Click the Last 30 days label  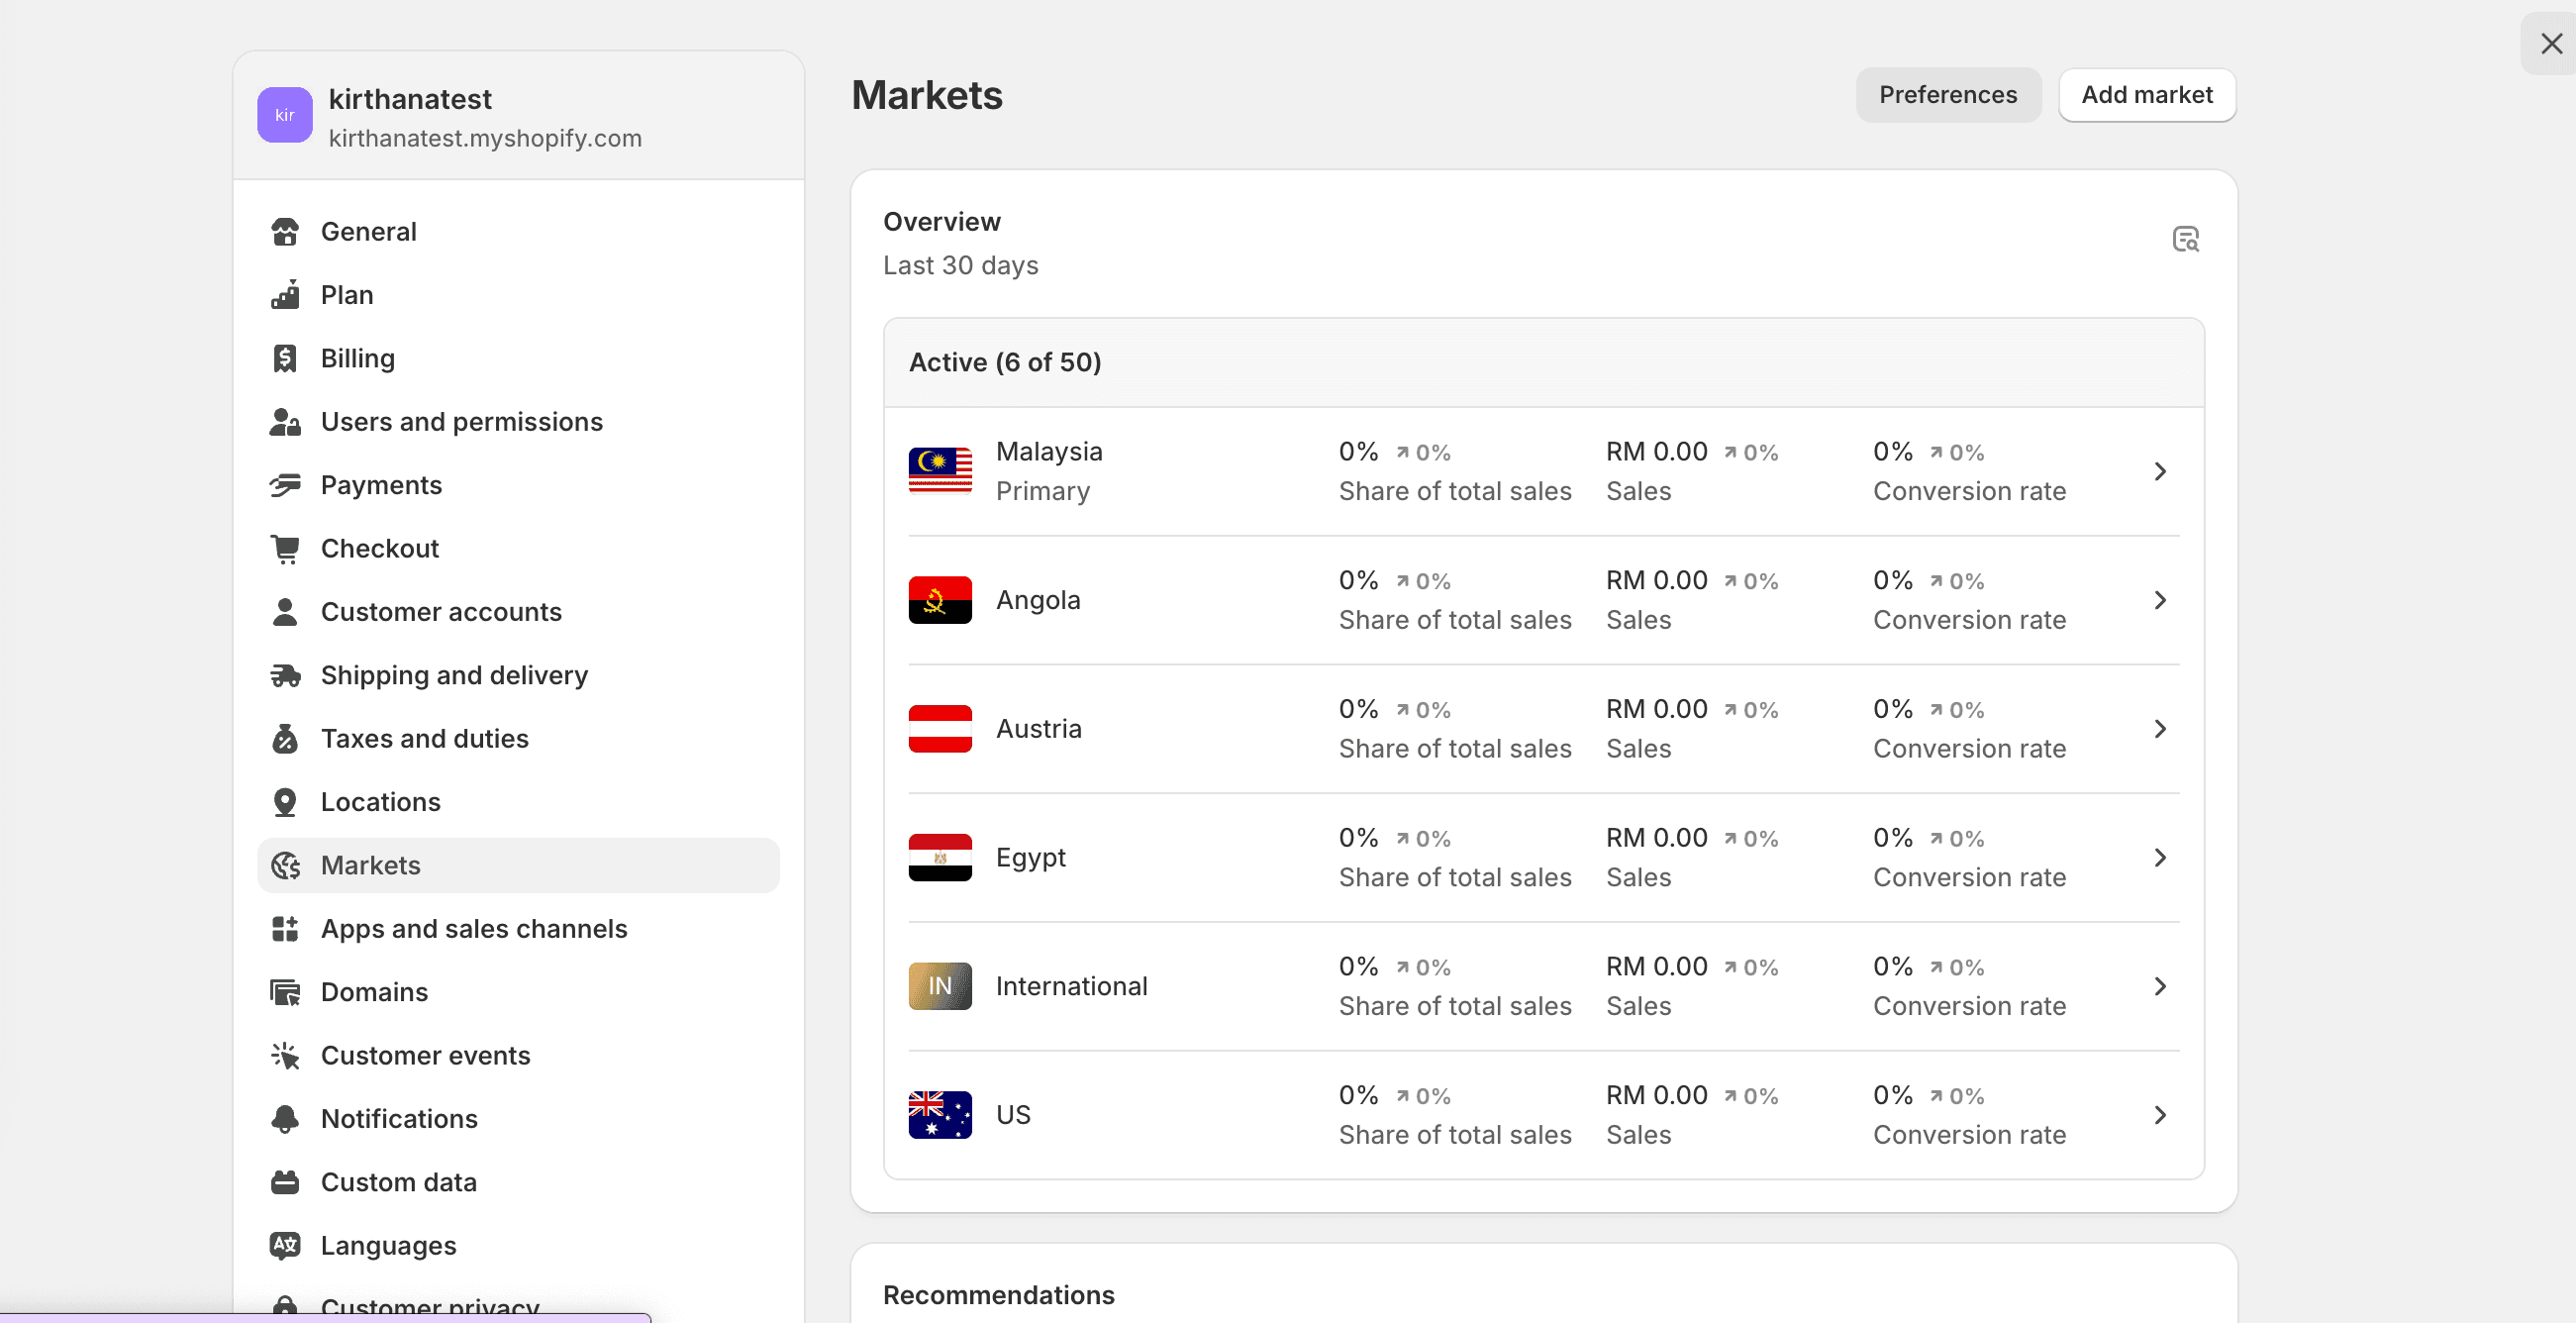[x=961, y=265]
